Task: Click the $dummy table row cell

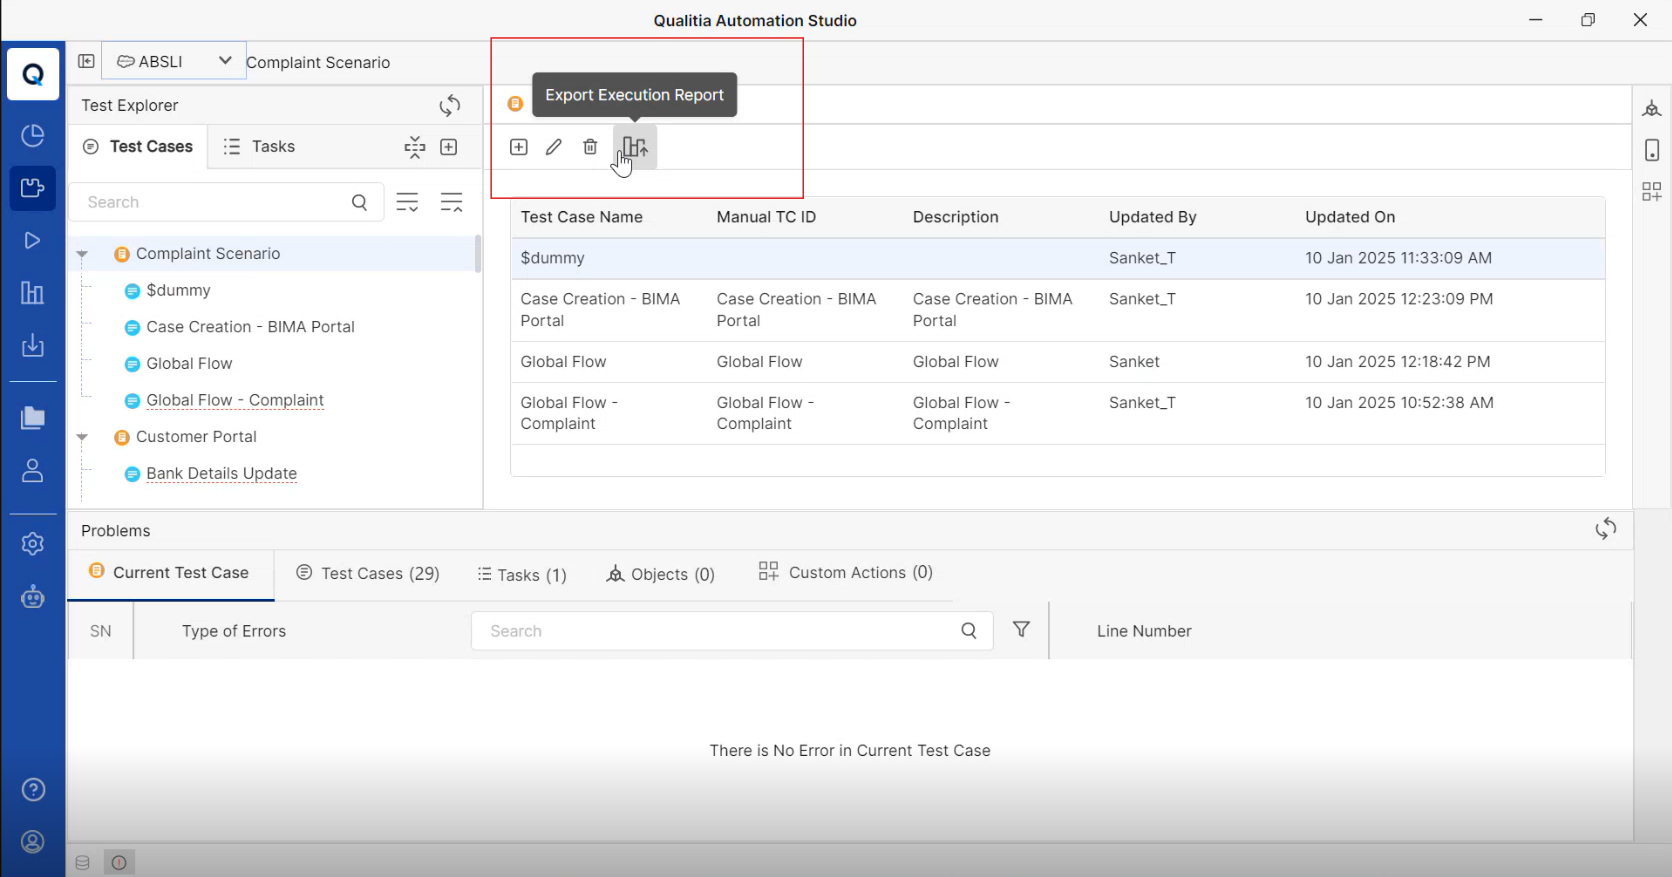Action: (x=553, y=258)
